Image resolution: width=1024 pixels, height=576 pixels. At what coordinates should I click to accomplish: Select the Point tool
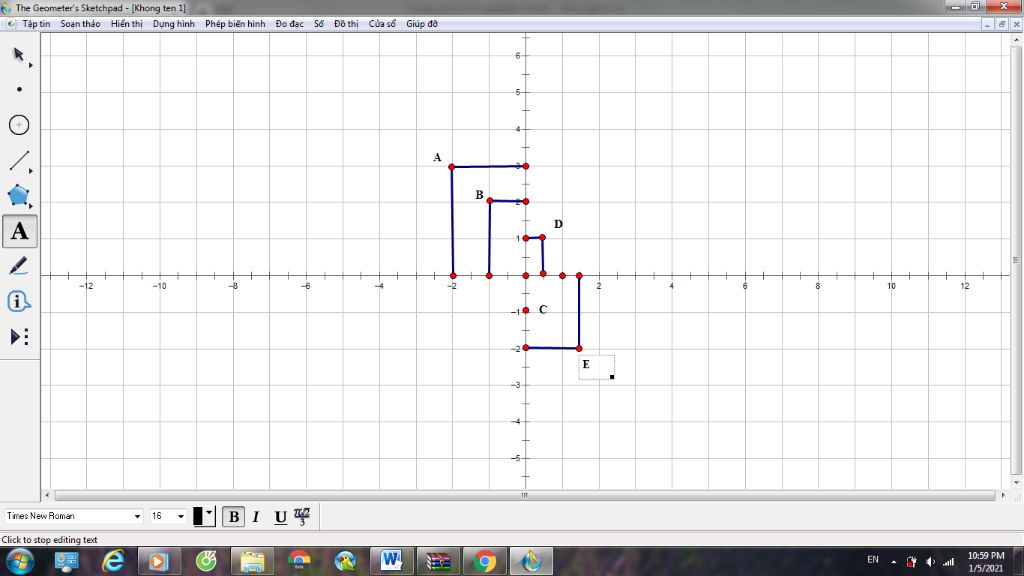19,89
